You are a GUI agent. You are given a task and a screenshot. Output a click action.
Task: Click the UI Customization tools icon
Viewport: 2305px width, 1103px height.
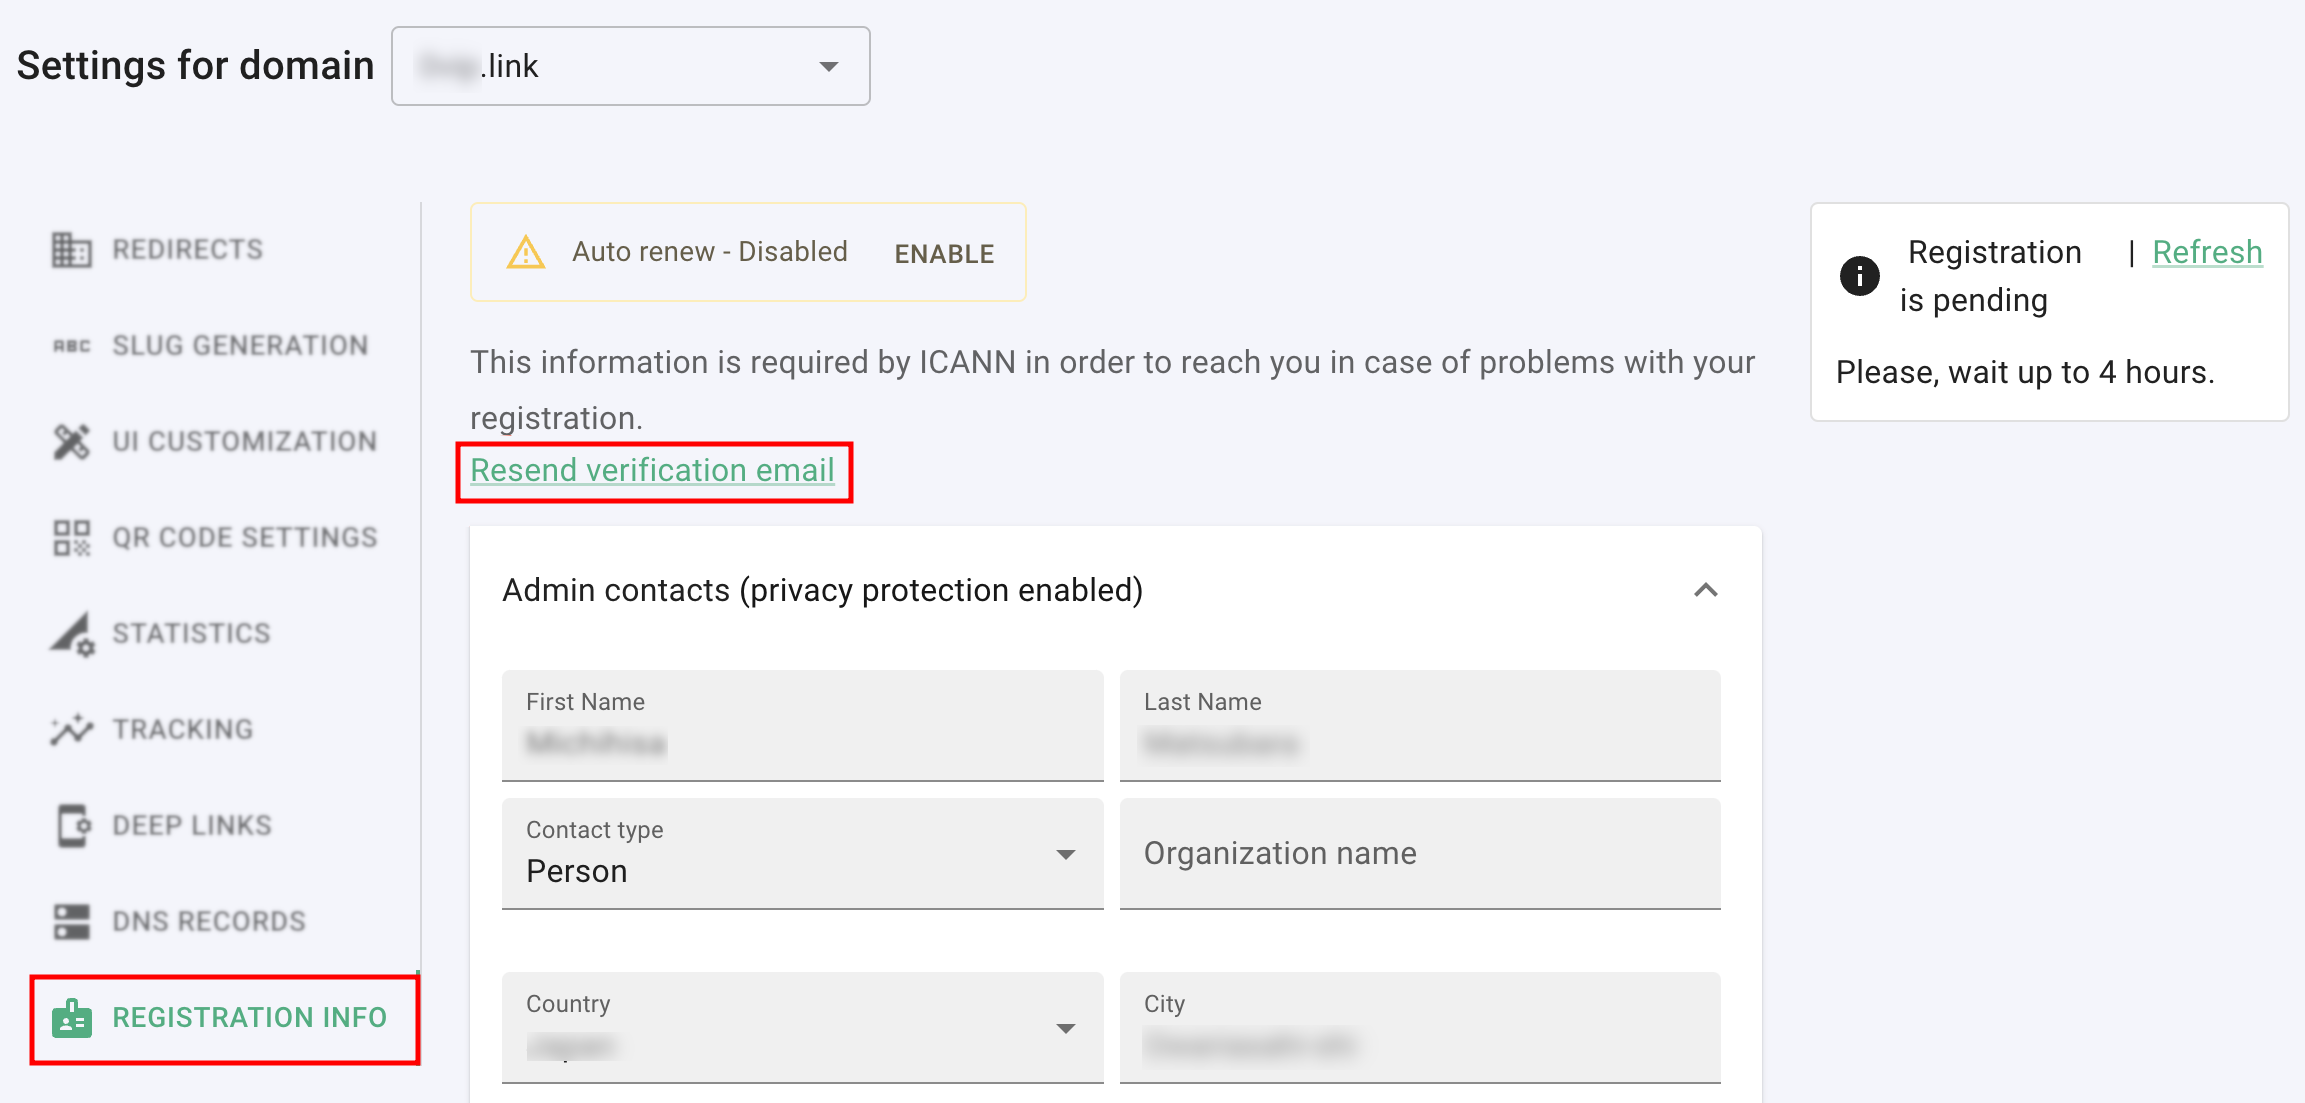click(x=71, y=442)
